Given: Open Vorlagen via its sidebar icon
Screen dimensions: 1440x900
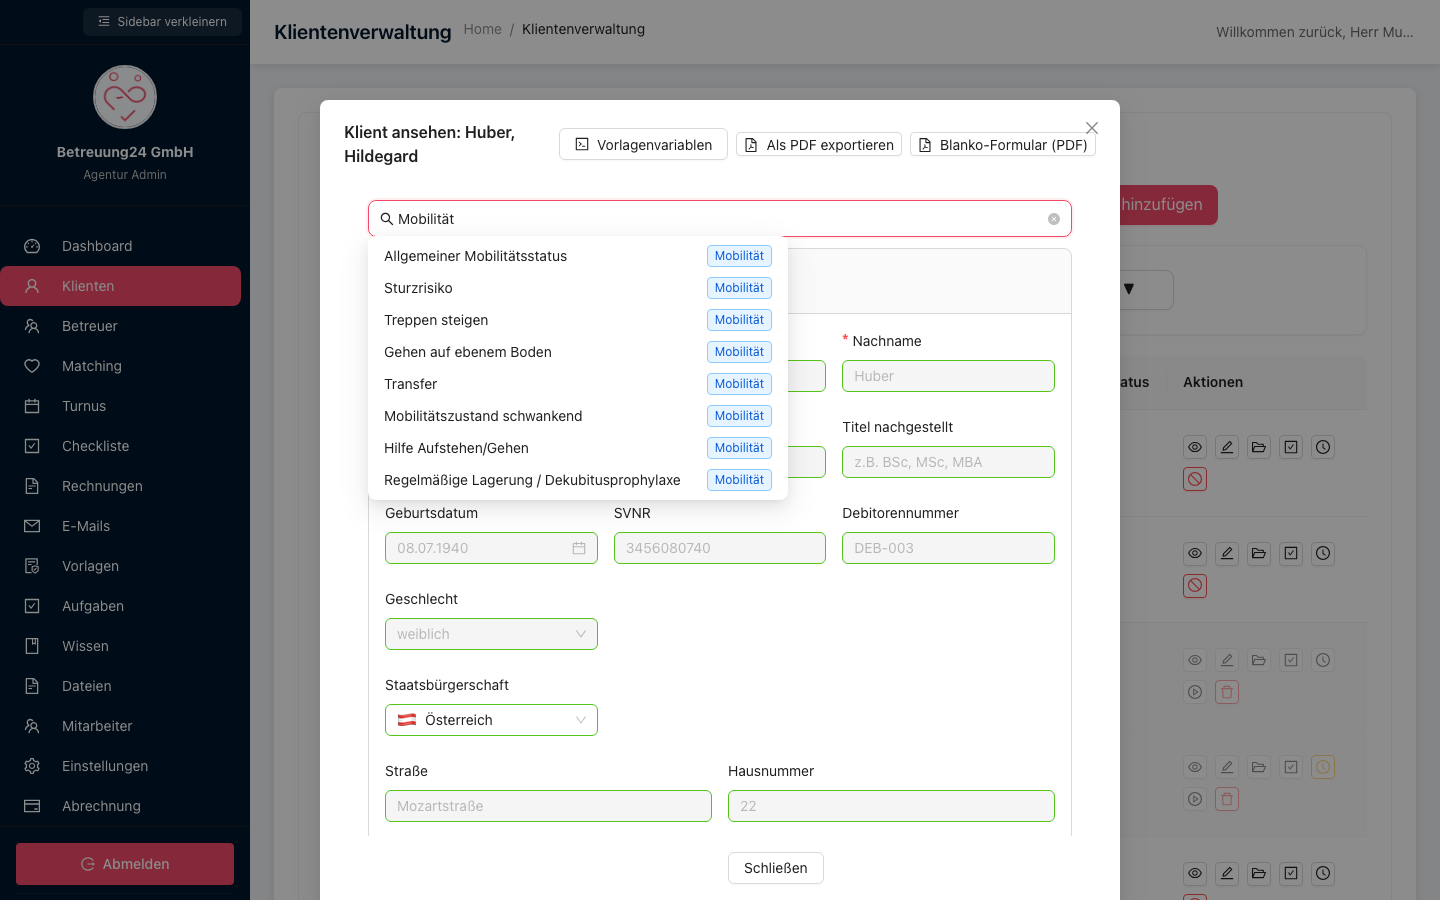Looking at the screenshot, I should tap(32, 566).
